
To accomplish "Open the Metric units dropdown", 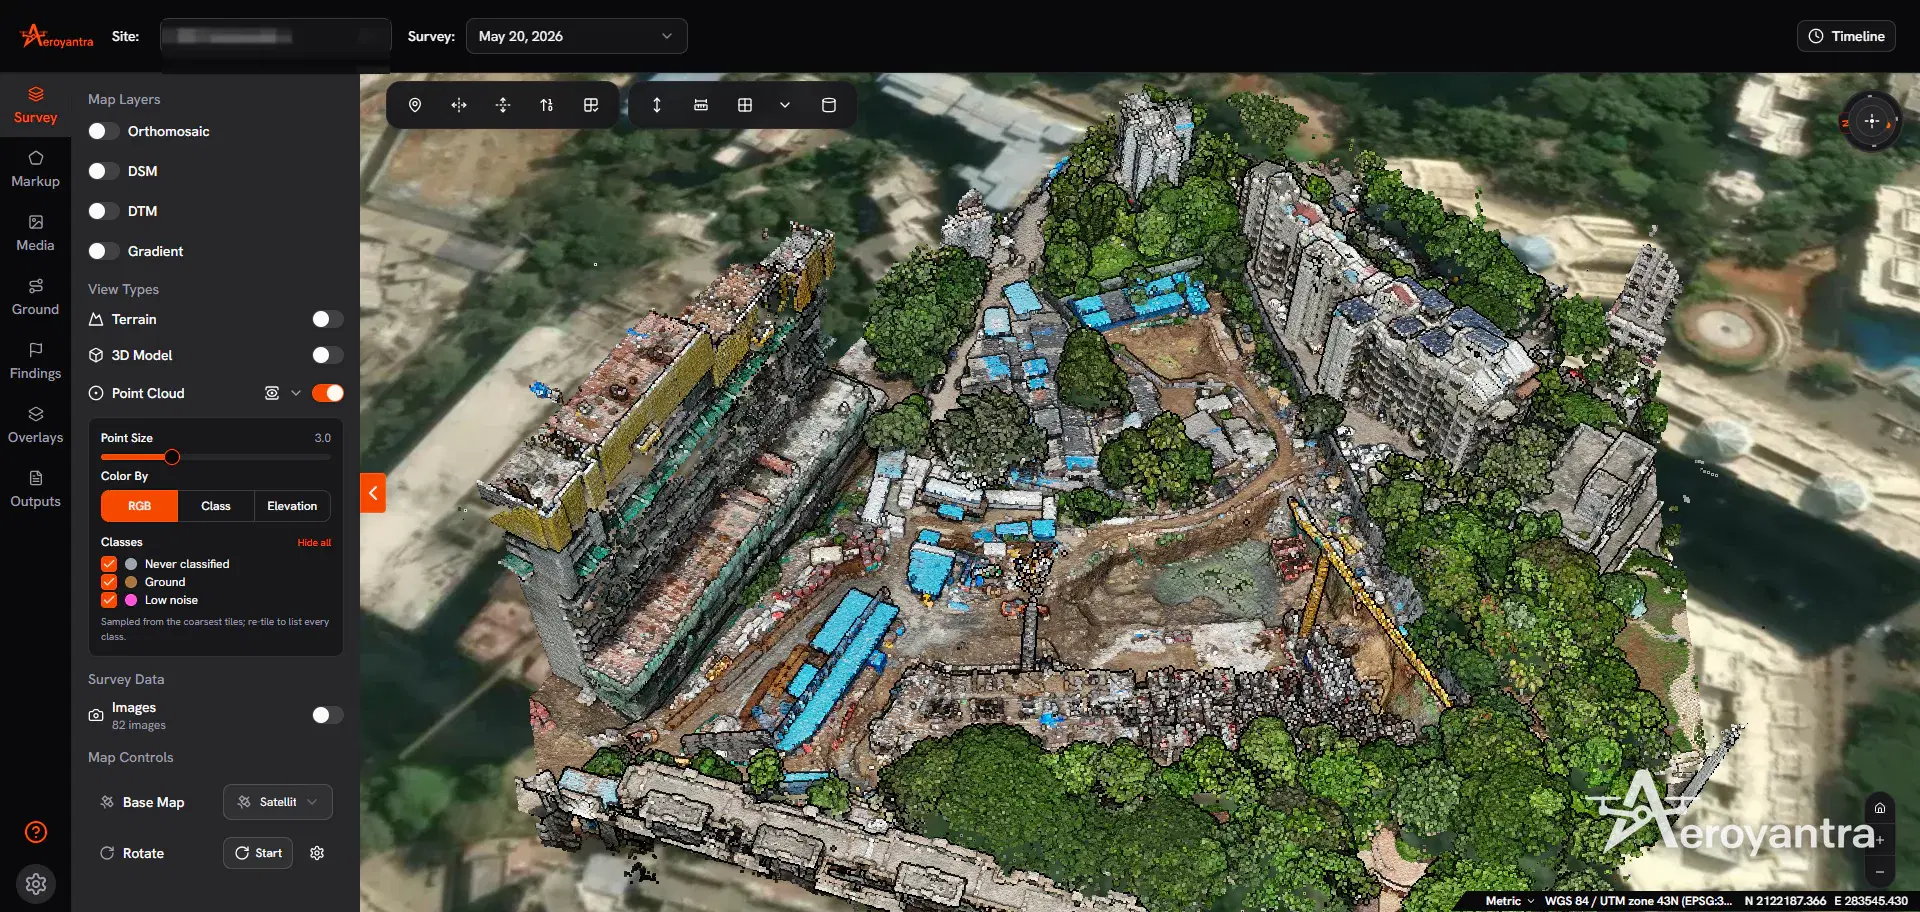I will tap(1509, 901).
